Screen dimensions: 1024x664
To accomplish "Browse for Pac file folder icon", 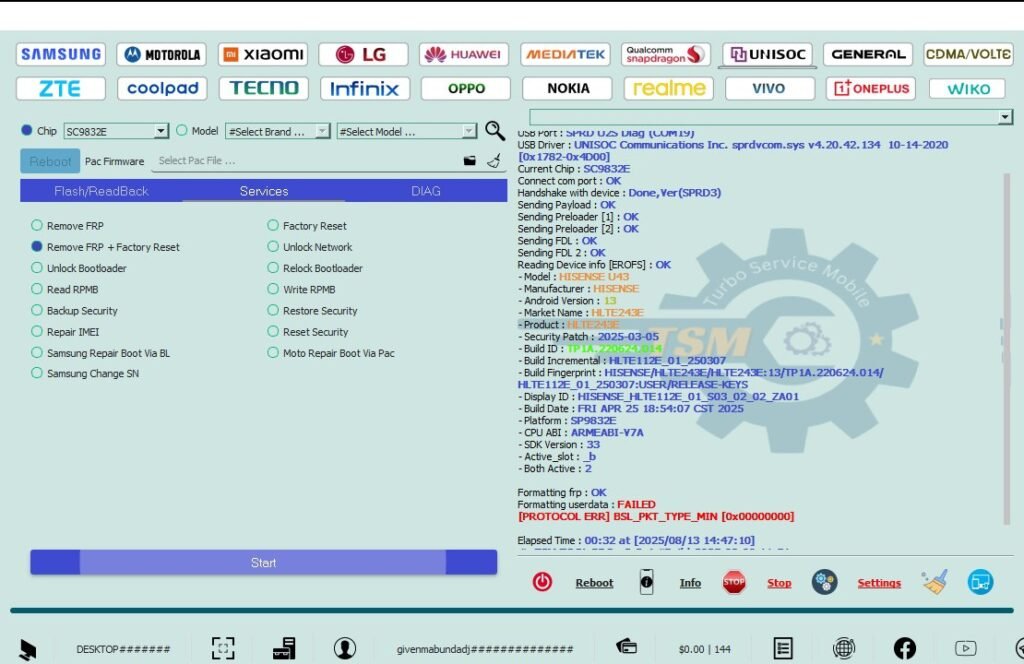I will tap(470, 161).
